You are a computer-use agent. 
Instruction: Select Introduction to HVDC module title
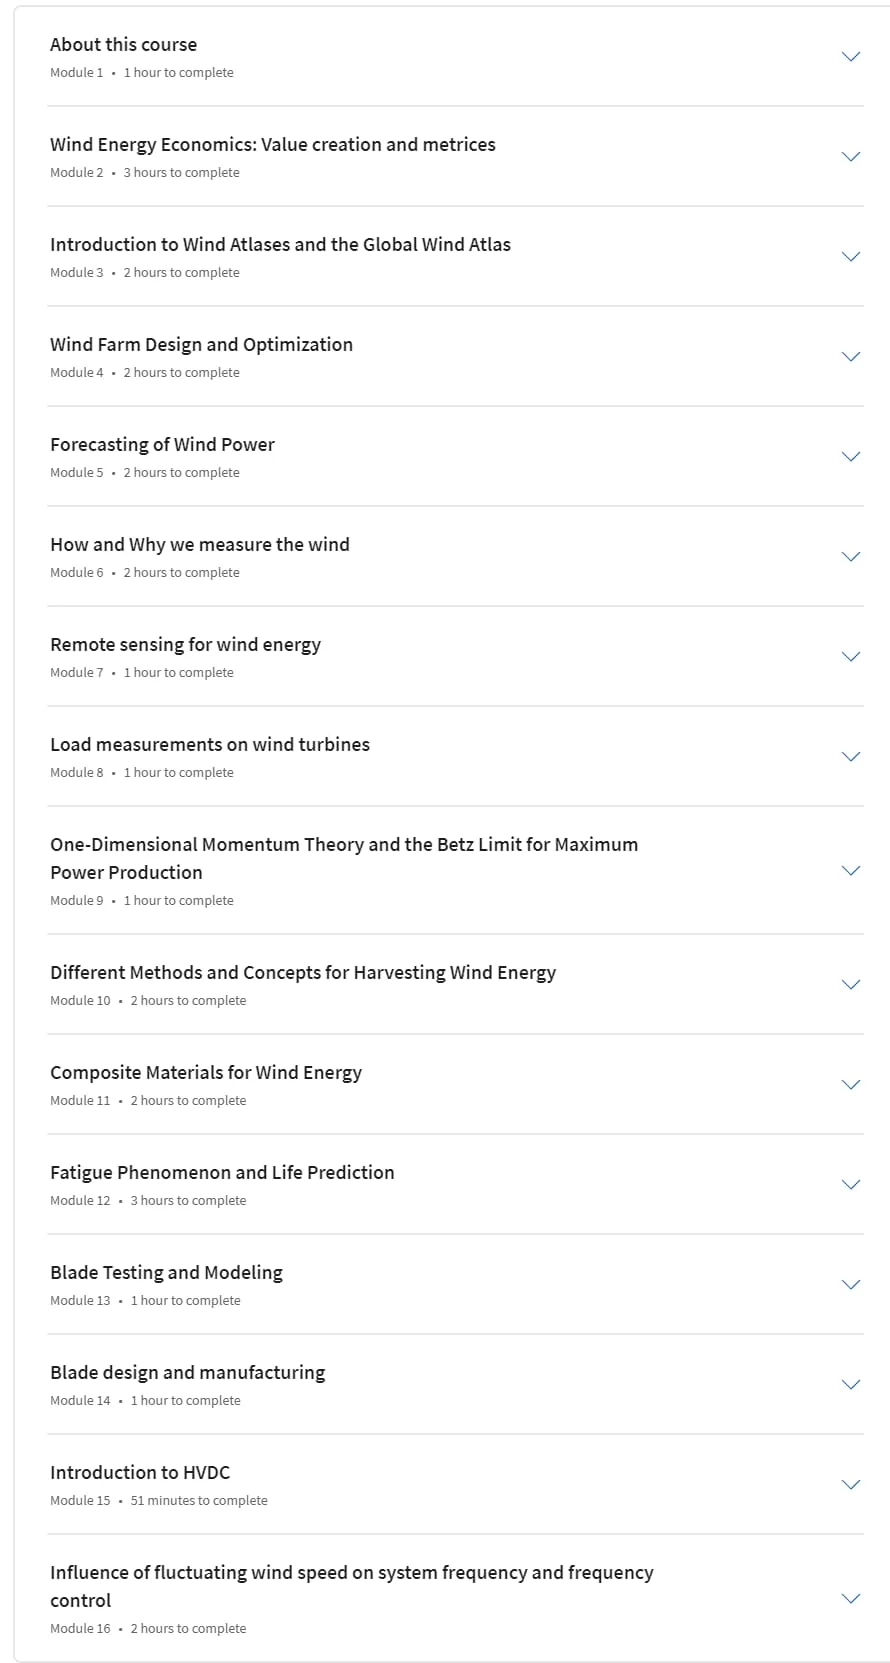coord(140,1472)
